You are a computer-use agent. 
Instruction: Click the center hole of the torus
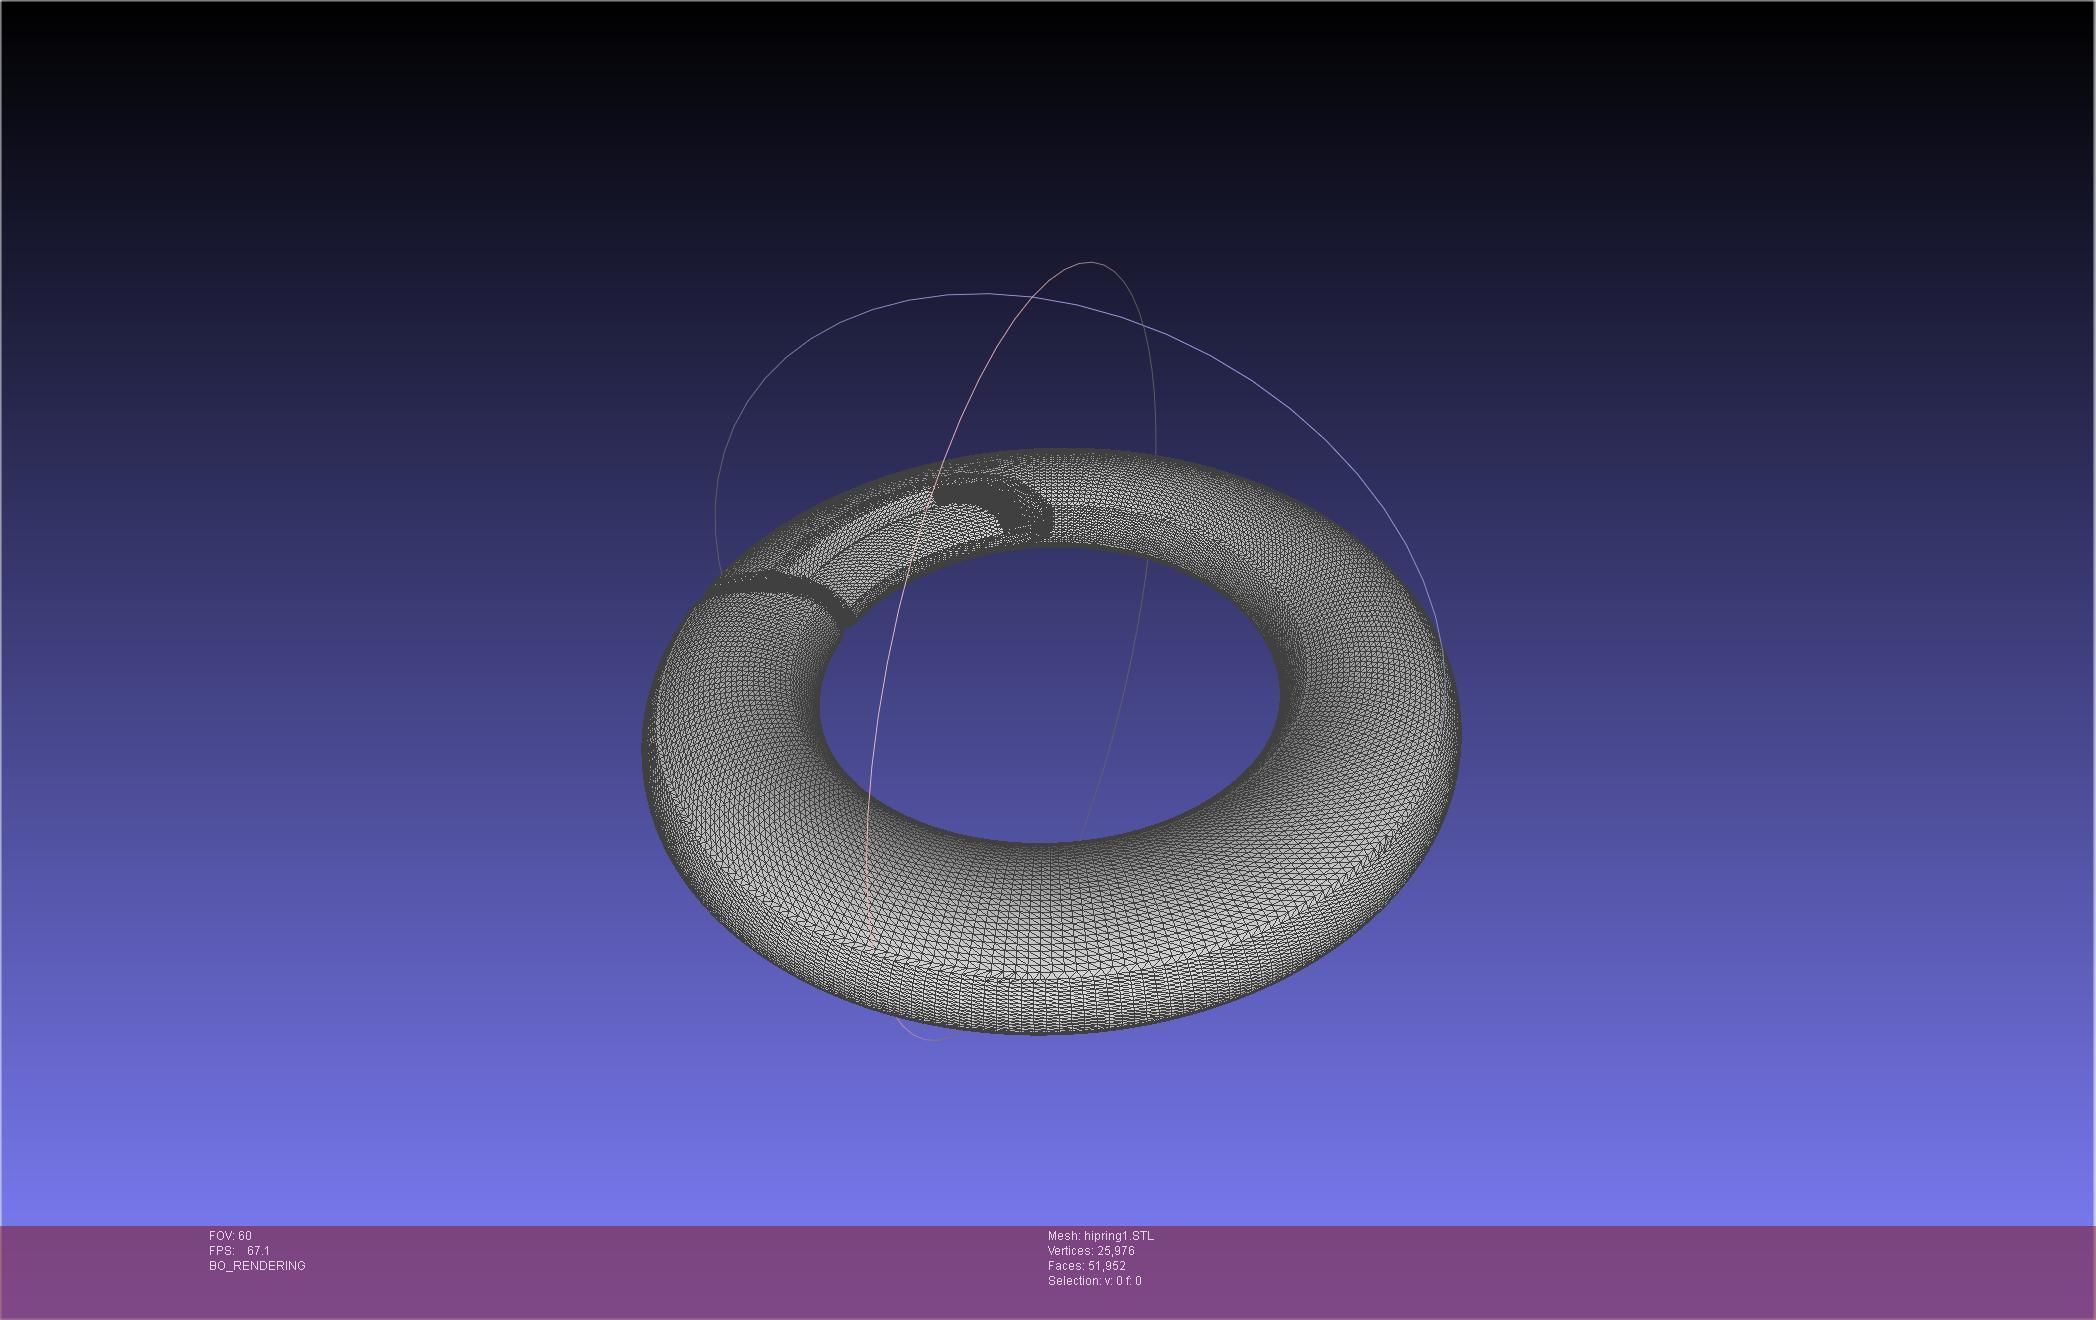[x=1050, y=695]
